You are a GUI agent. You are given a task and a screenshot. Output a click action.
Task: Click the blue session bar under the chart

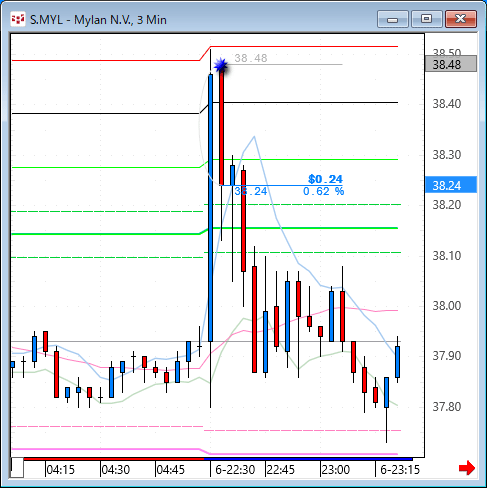[308, 459]
